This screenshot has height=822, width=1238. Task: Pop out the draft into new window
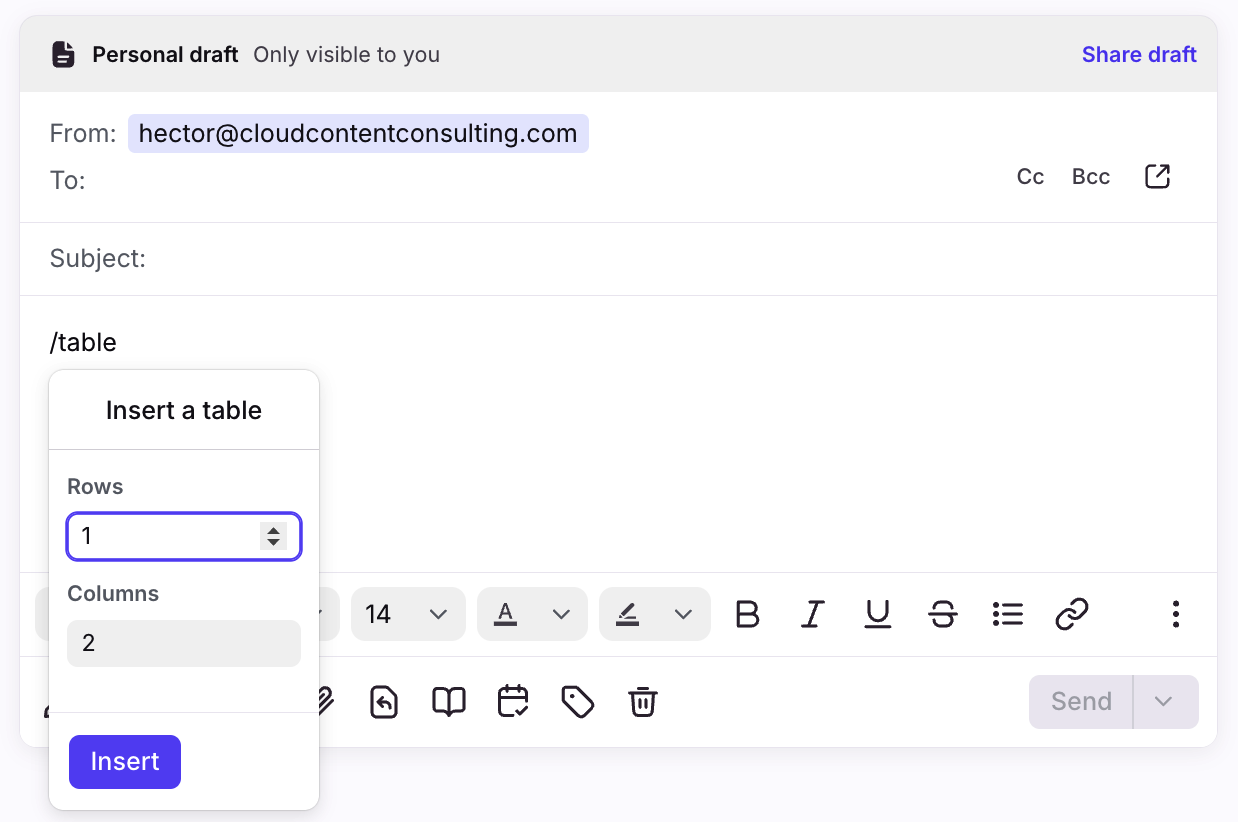(x=1157, y=177)
